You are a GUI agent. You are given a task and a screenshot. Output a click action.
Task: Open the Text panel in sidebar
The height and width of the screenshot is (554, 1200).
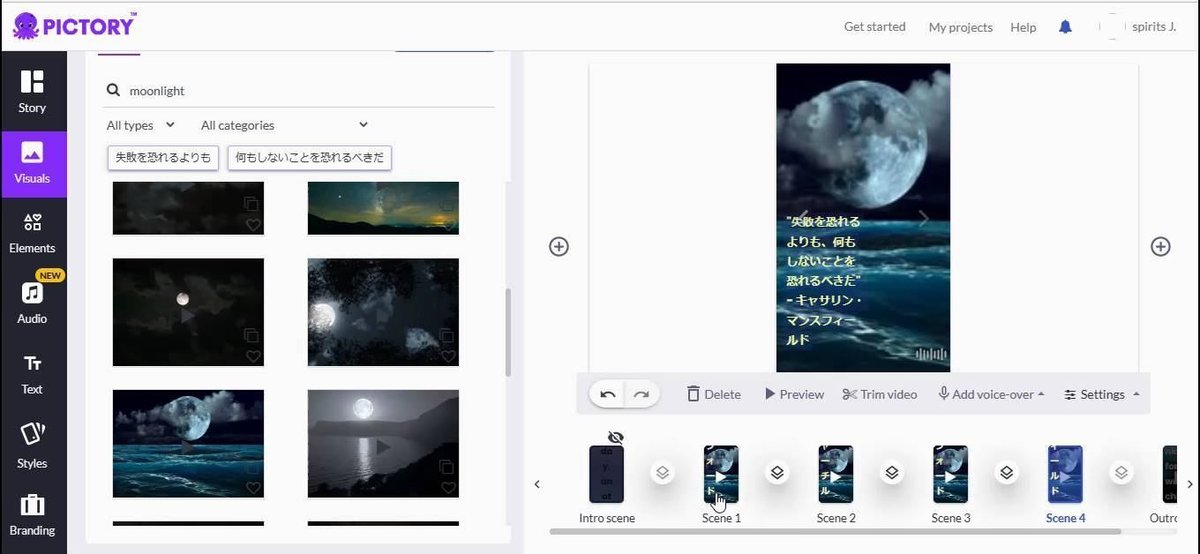click(x=32, y=375)
